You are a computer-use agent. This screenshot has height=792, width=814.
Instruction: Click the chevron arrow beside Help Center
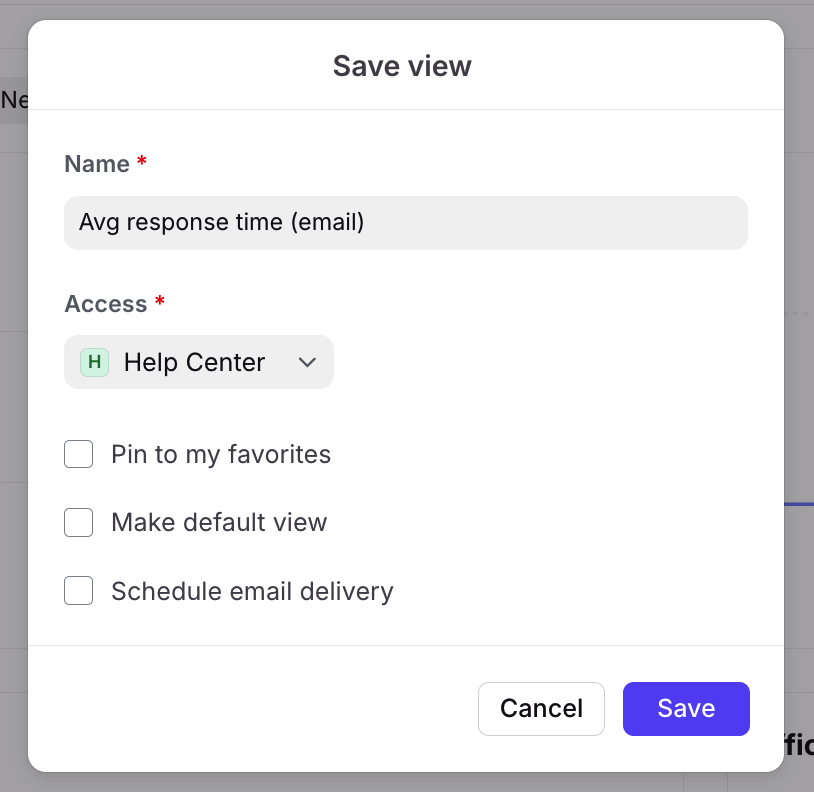click(307, 362)
